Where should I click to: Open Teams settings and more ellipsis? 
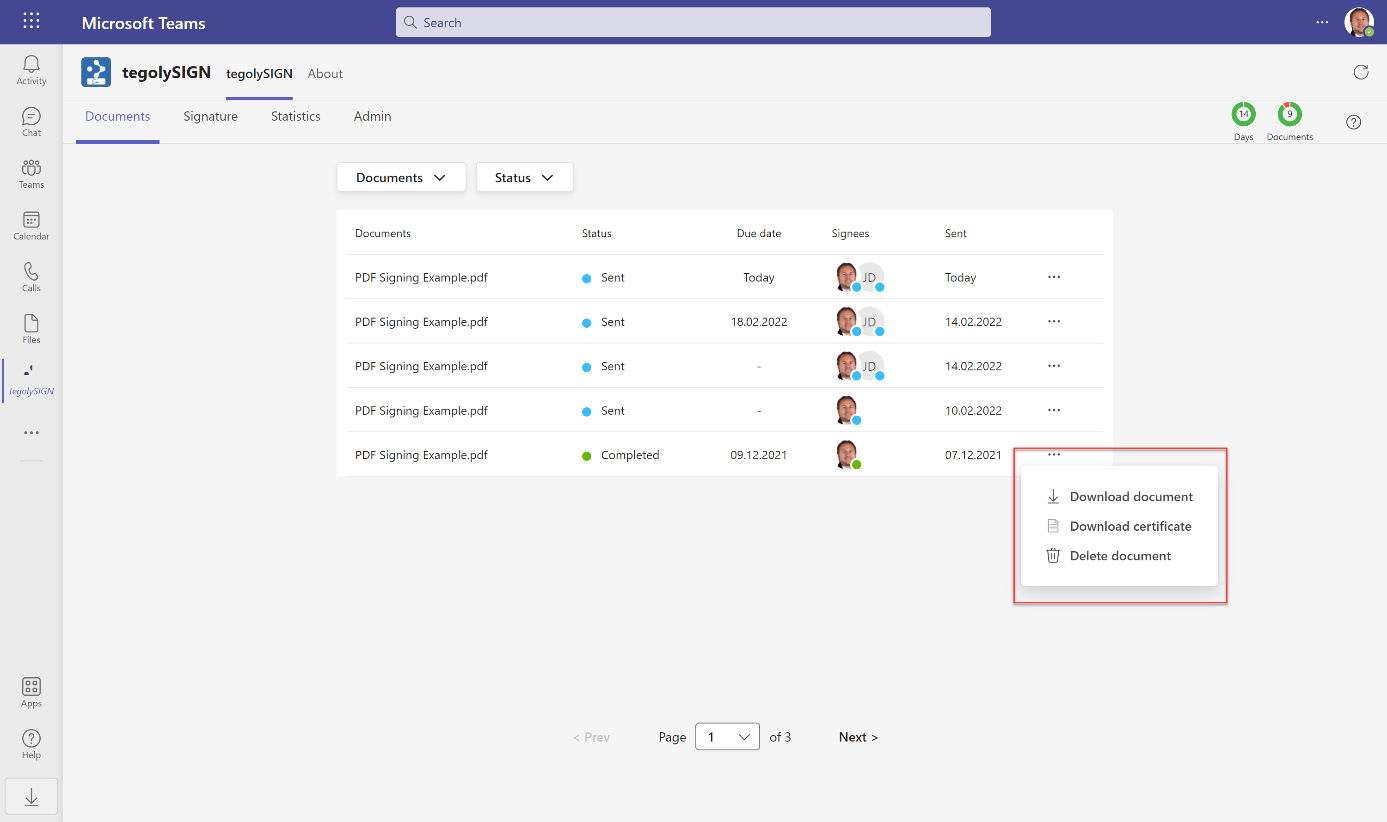click(1322, 22)
